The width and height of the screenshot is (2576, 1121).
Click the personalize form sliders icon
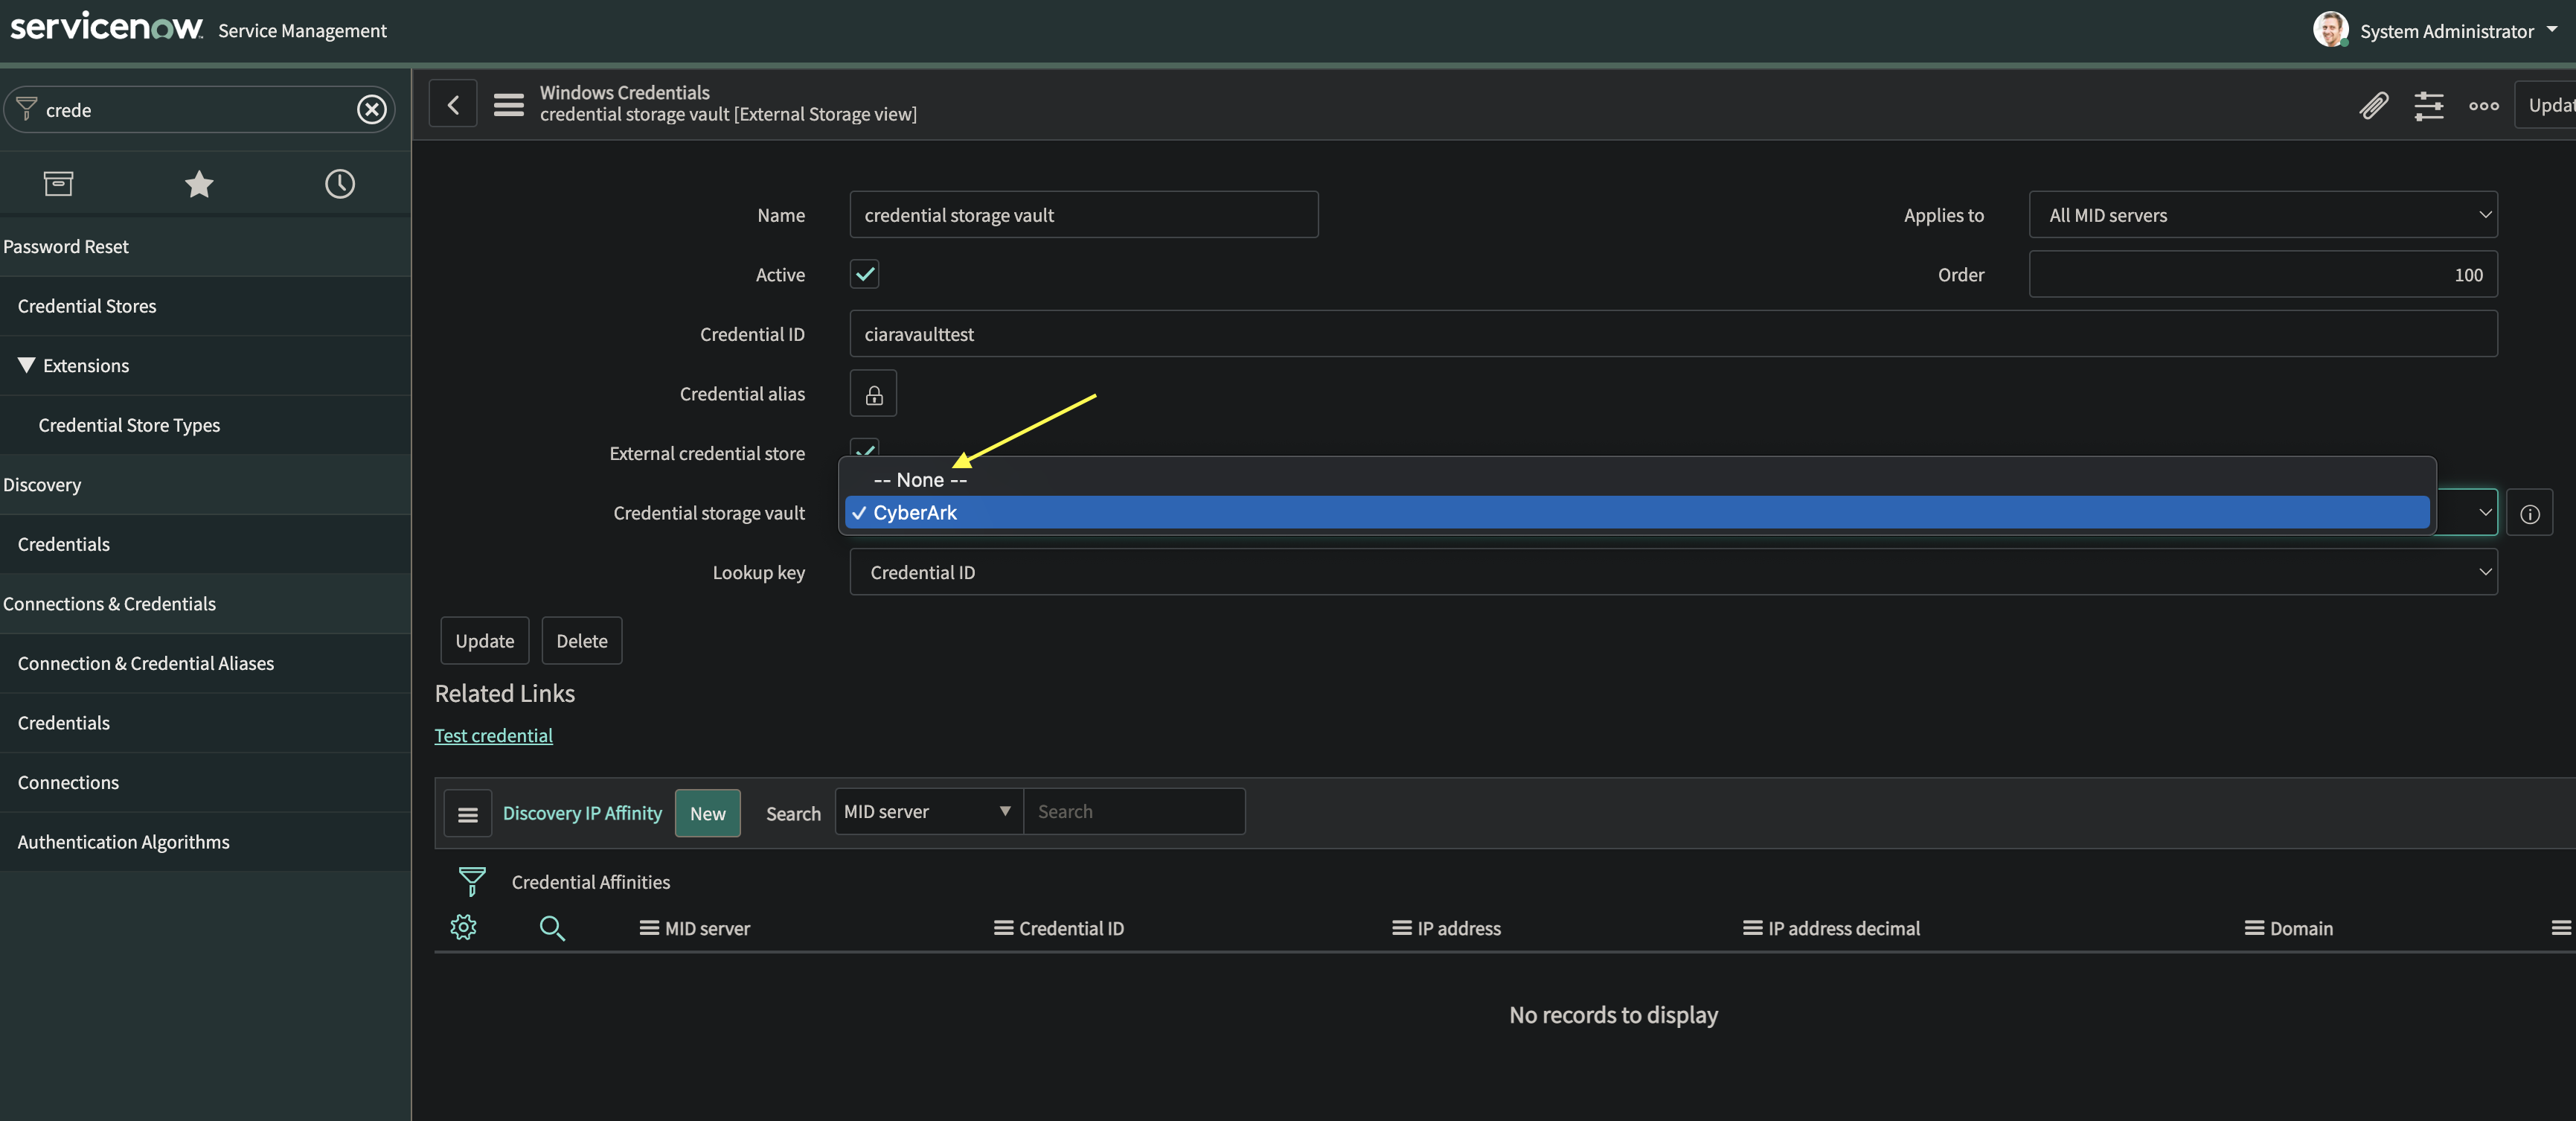tap(2430, 105)
